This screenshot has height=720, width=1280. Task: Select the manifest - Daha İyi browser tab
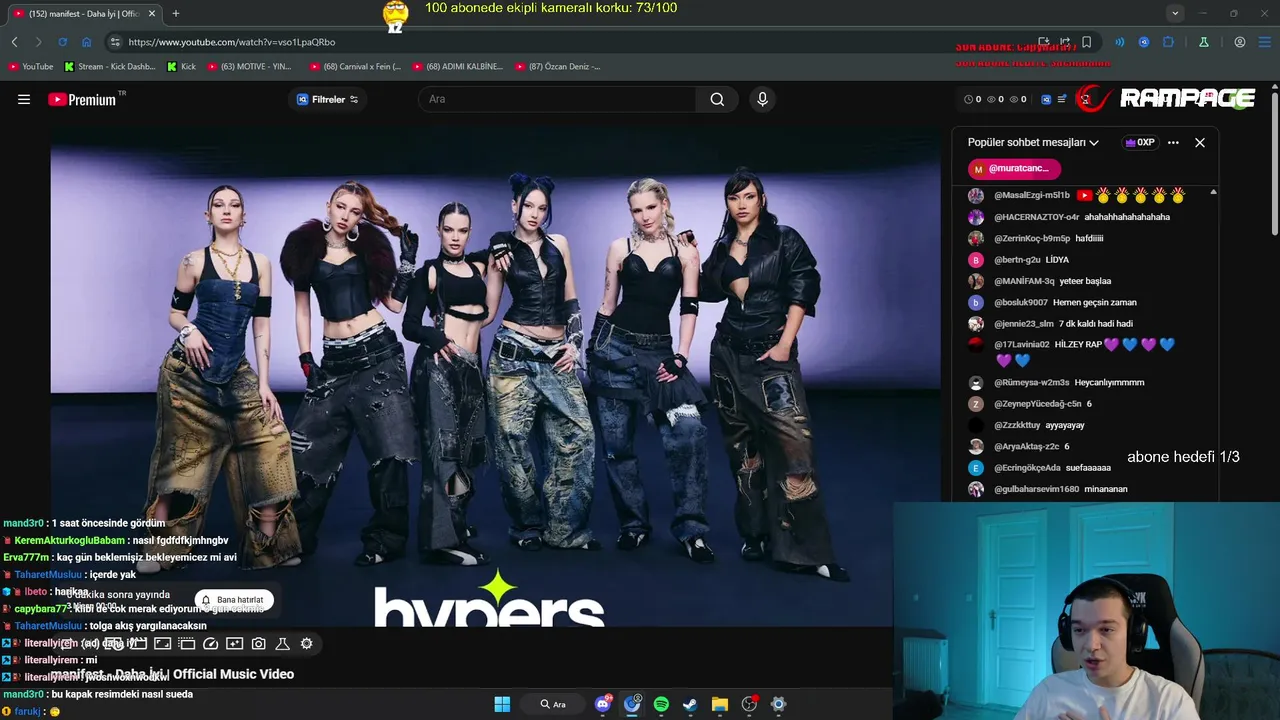(84, 13)
